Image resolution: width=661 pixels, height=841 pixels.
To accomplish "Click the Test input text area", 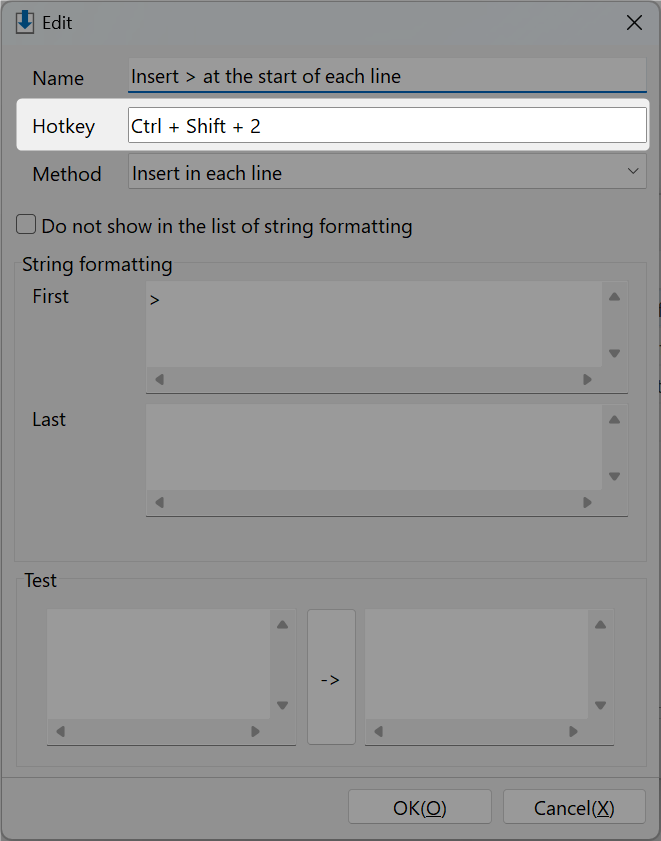I will [x=158, y=664].
